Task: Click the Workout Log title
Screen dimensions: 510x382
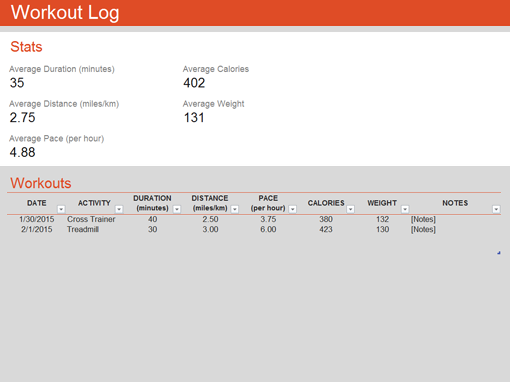Action: coord(65,13)
